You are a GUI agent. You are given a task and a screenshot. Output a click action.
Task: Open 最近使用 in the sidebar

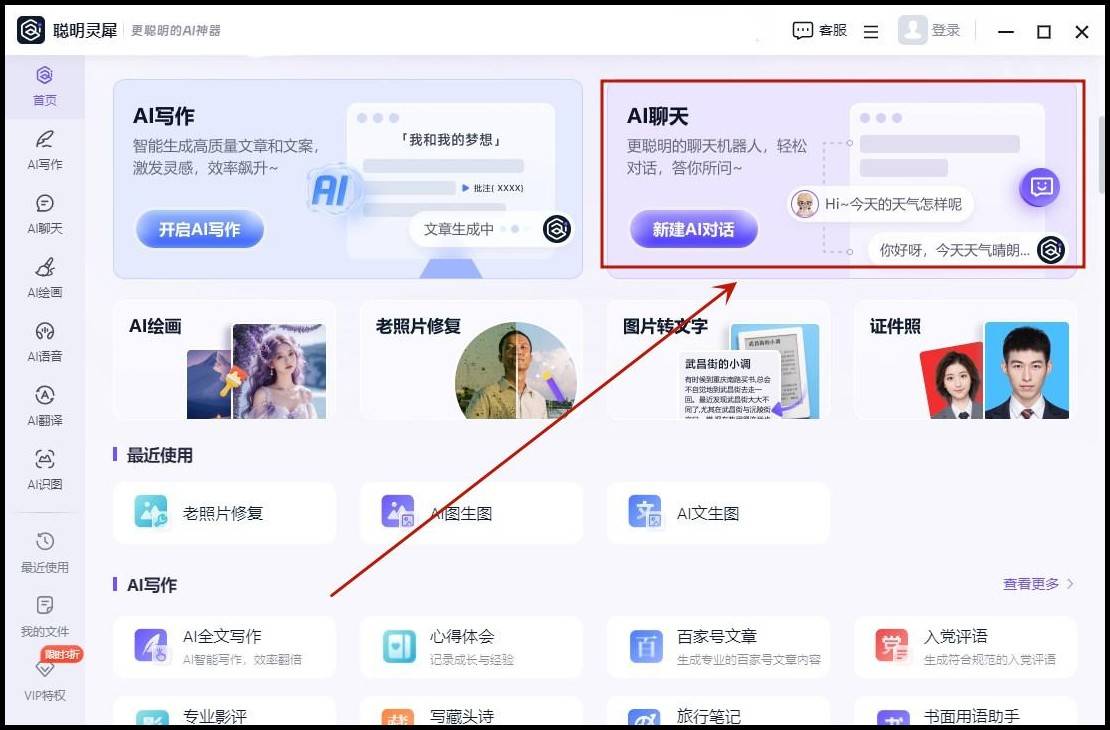pos(44,552)
